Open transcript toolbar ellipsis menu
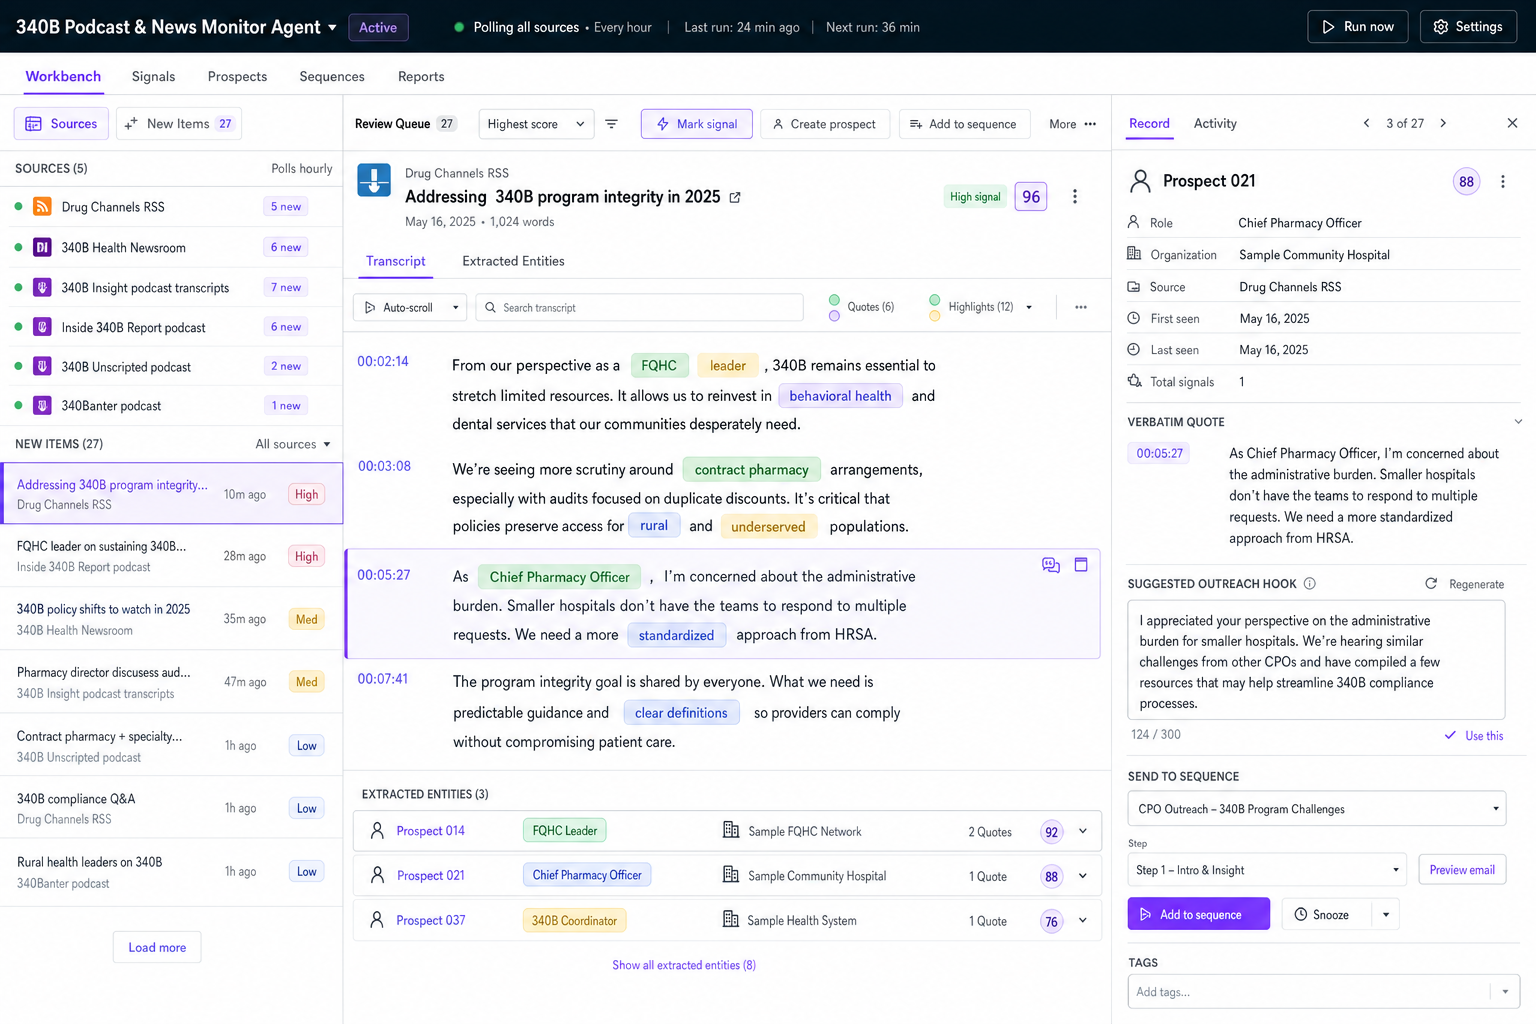1536x1024 pixels. [1081, 307]
